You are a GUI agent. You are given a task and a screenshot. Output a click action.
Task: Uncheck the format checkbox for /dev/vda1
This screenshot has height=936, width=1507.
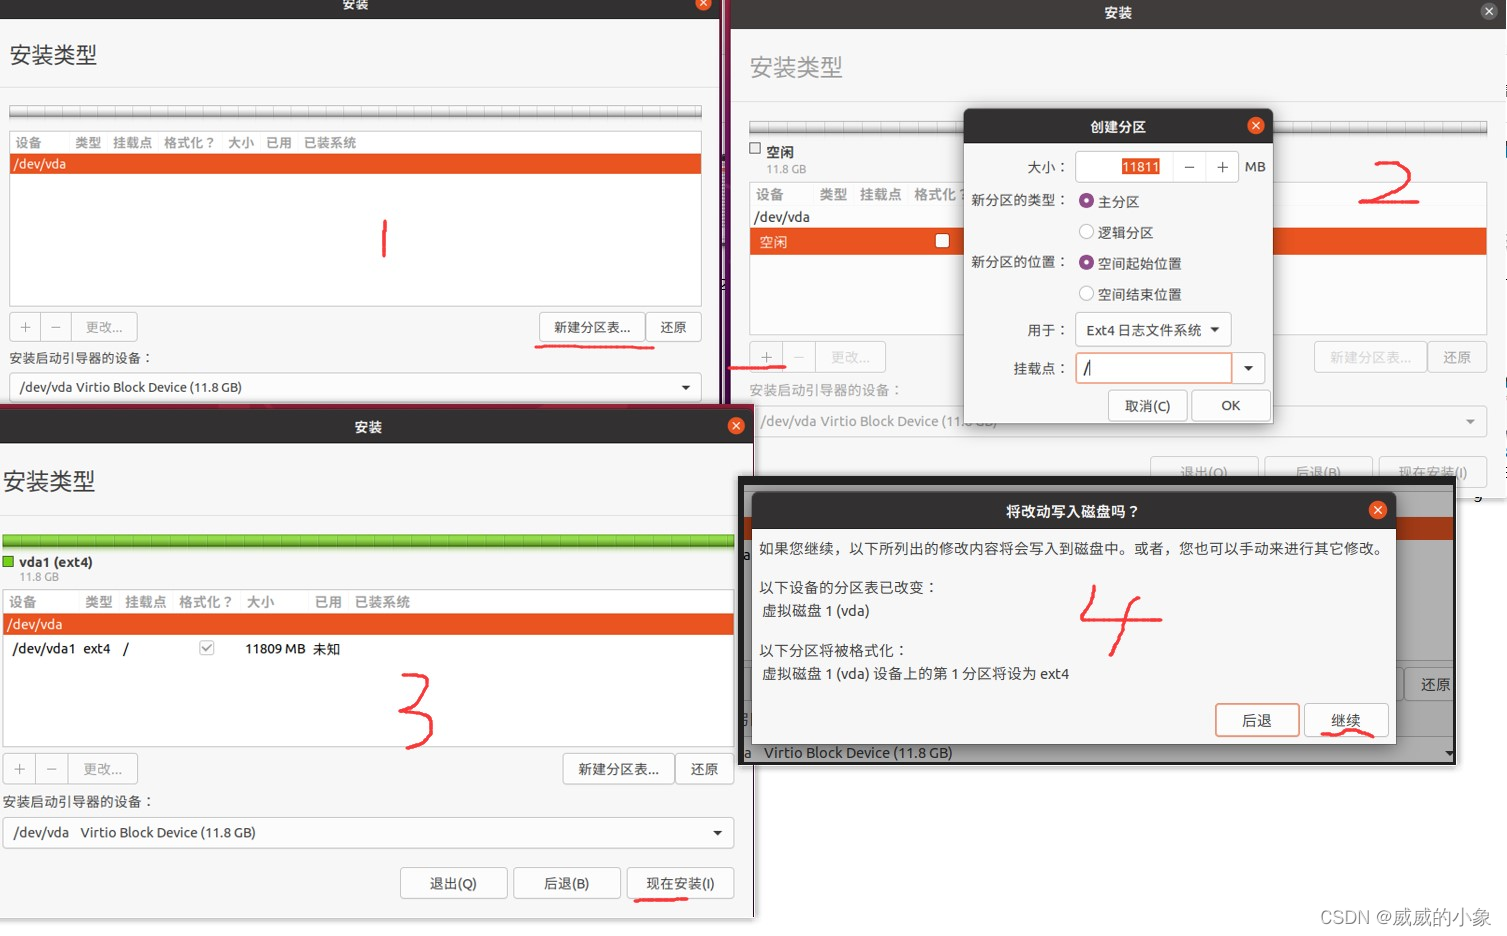(206, 648)
